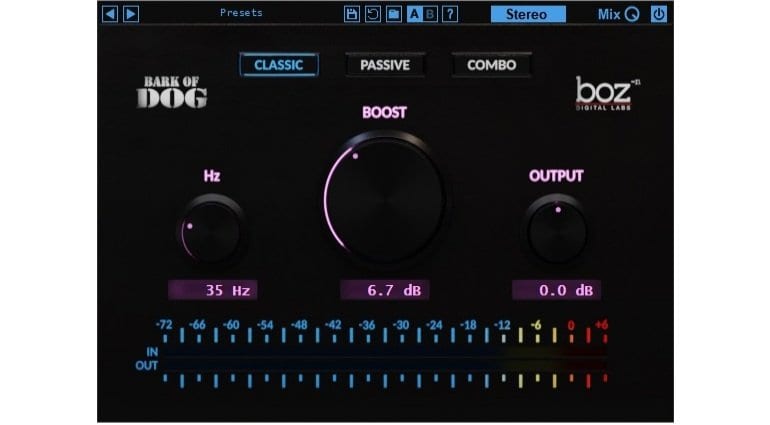The width and height of the screenshot is (770, 425).
Task: Click the Bark of Dog logo
Action: (172, 92)
